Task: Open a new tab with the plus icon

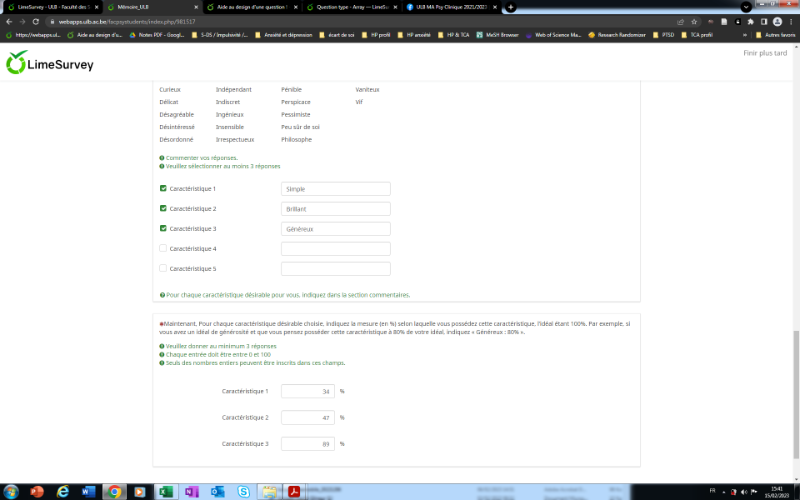Action: point(511,7)
